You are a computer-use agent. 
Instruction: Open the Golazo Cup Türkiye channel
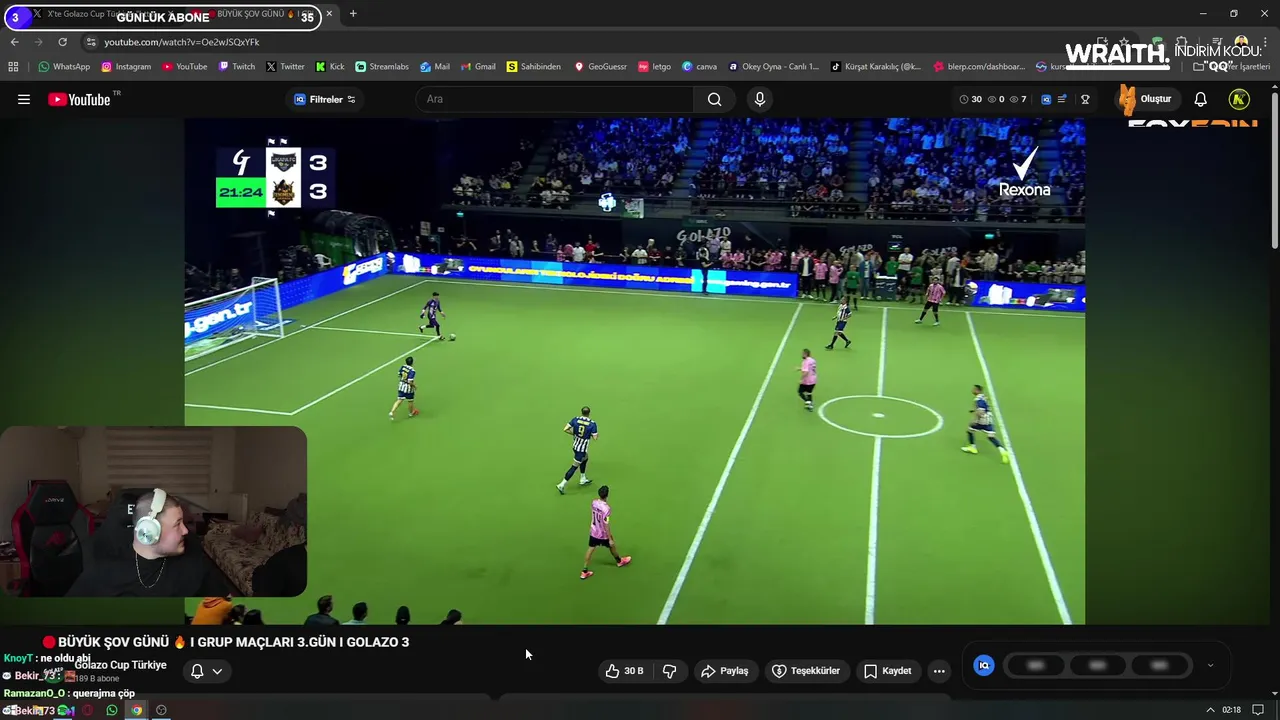point(120,665)
